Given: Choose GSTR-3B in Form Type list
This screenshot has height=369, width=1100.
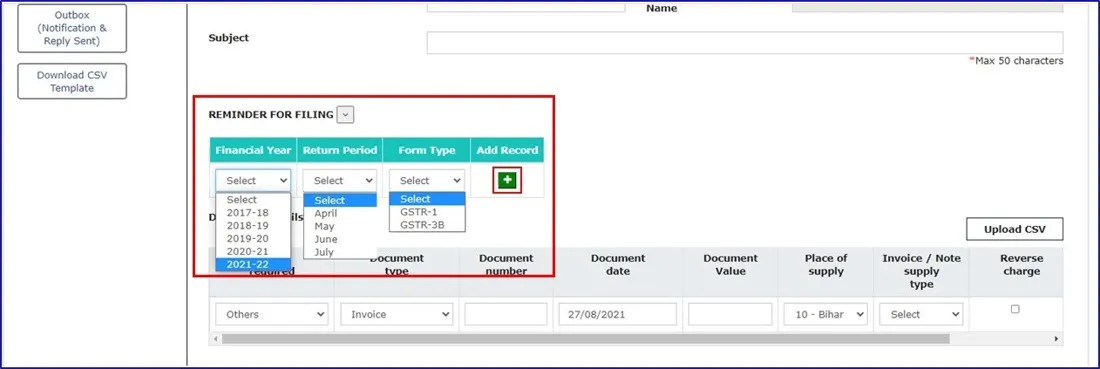Looking at the screenshot, I should pos(427,224).
